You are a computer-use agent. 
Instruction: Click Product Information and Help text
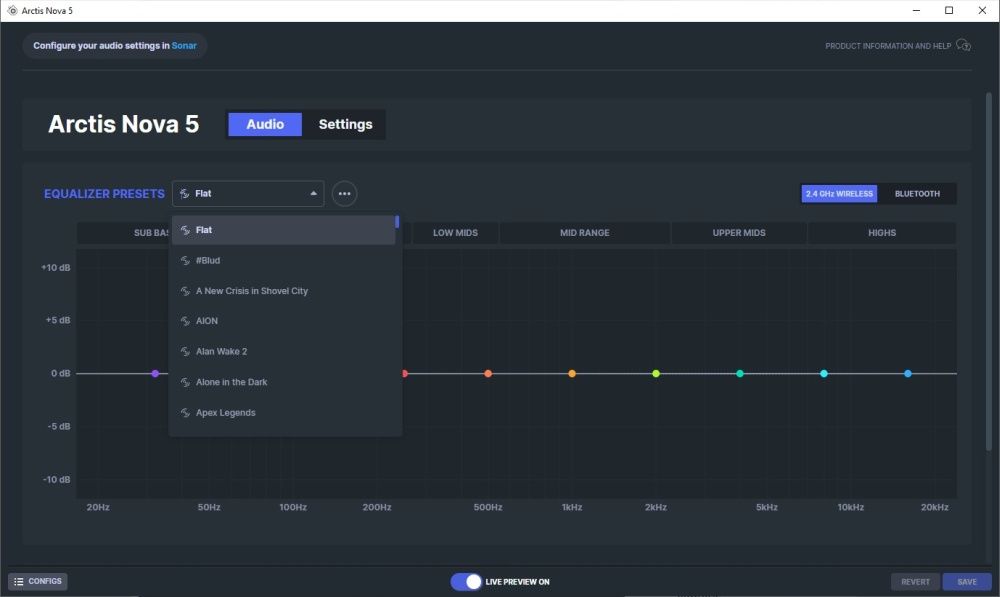(x=888, y=46)
